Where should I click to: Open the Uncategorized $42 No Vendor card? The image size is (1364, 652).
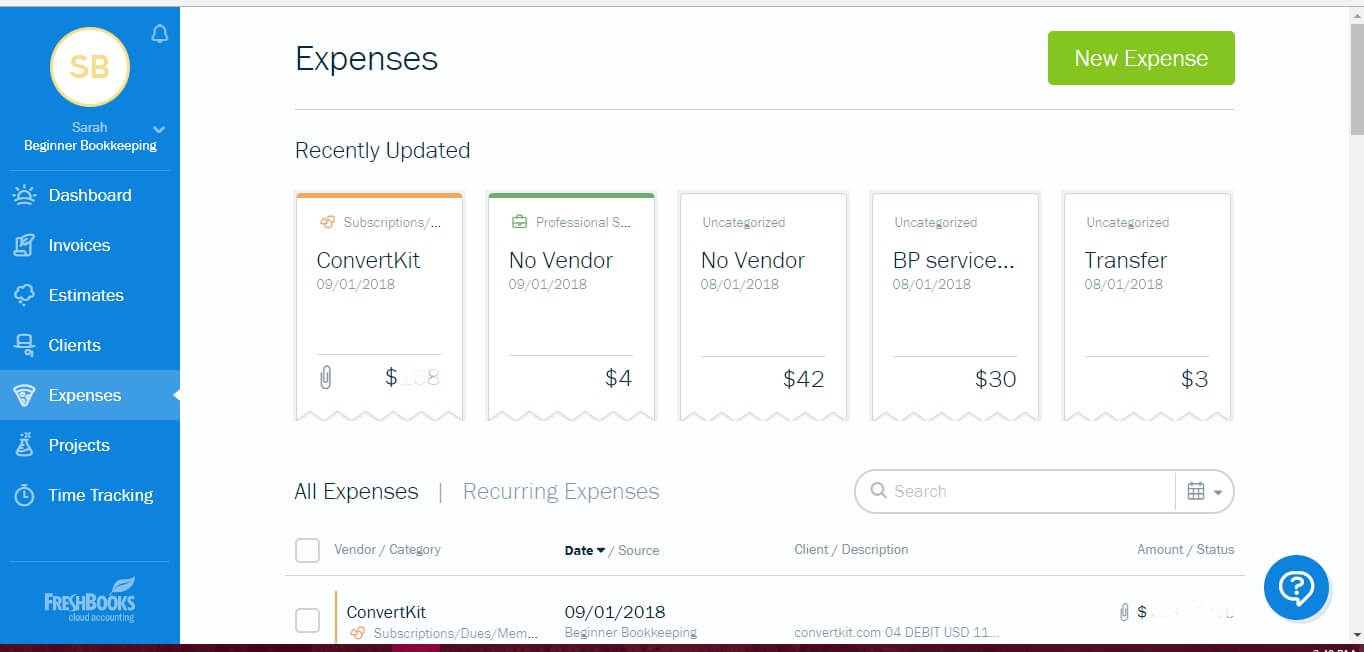[763, 305]
